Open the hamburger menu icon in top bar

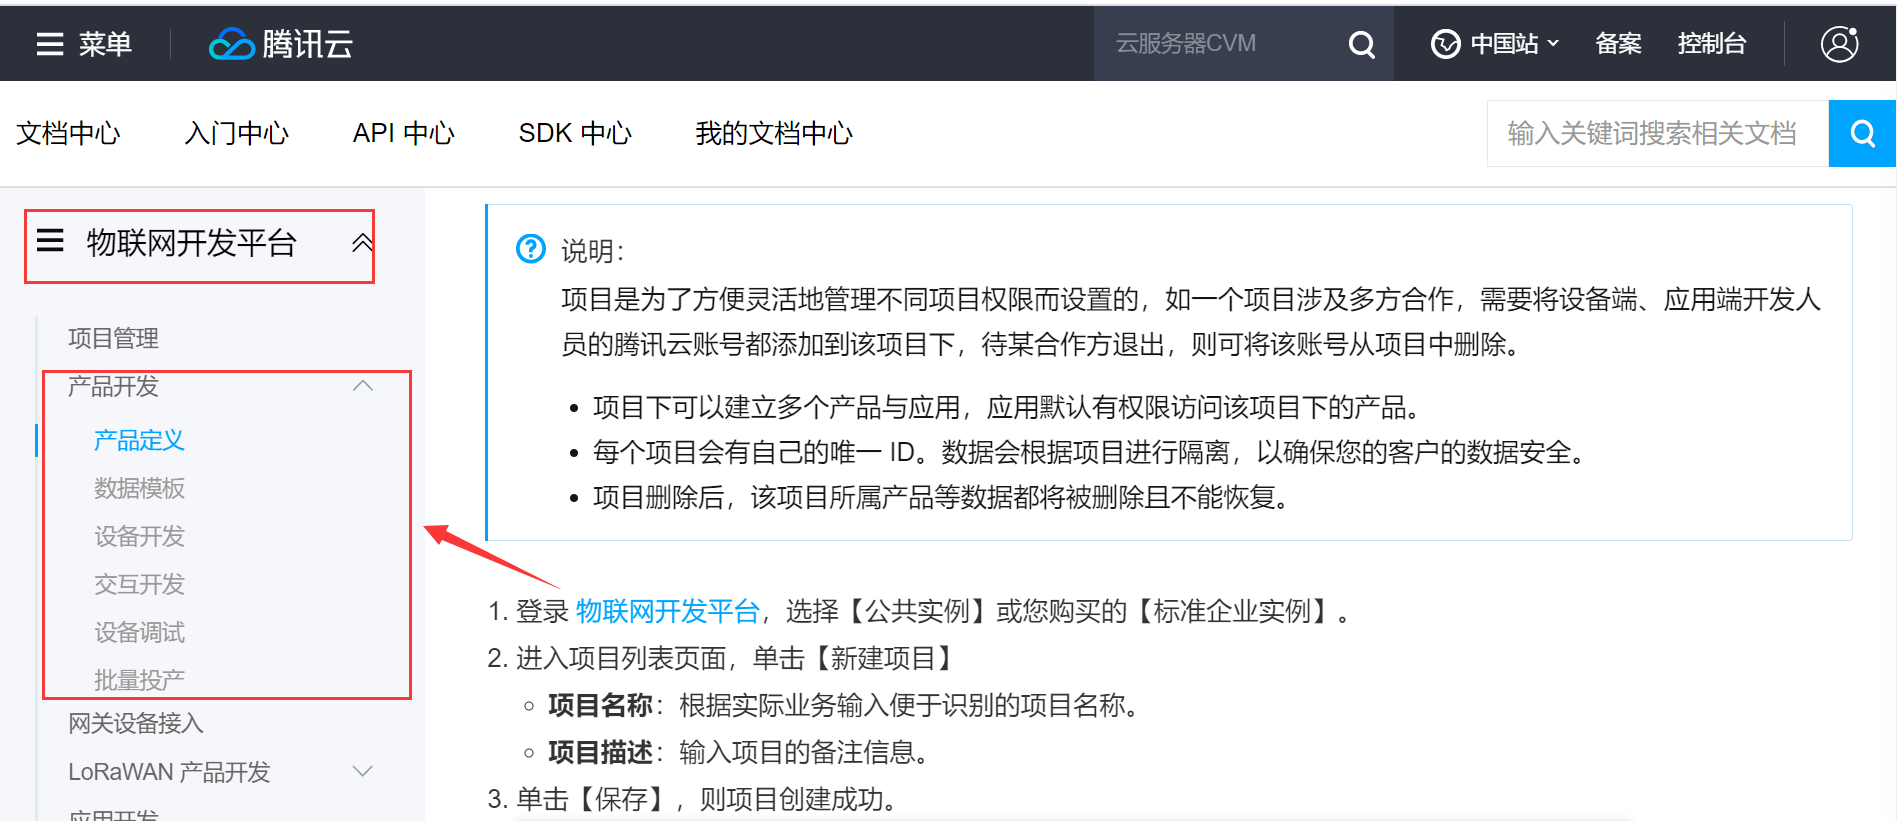point(50,44)
